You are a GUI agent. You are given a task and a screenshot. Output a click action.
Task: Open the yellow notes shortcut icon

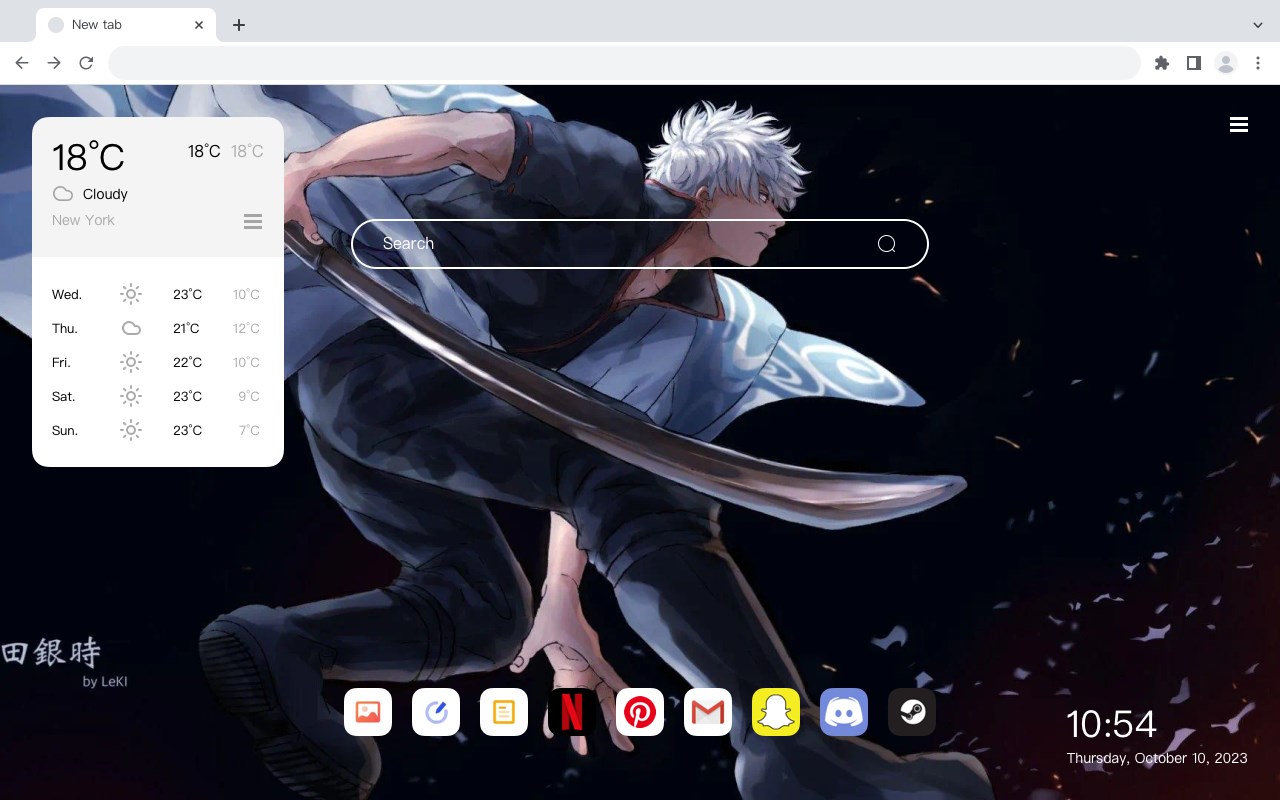pyautogui.click(x=504, y=712)
